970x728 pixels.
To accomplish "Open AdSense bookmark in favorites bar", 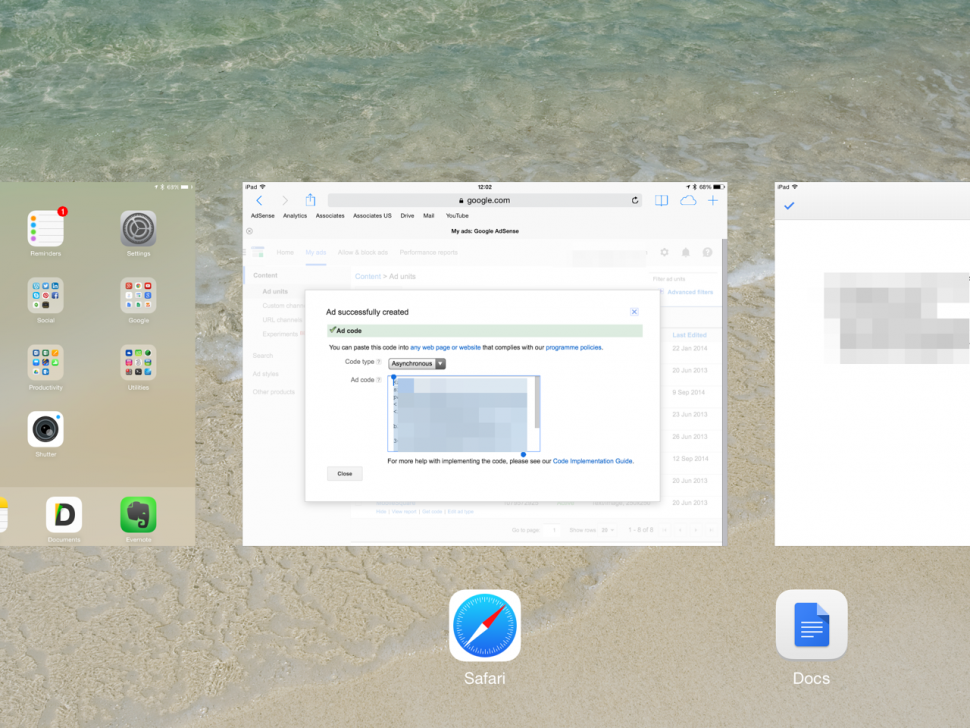I will (262, 216).
